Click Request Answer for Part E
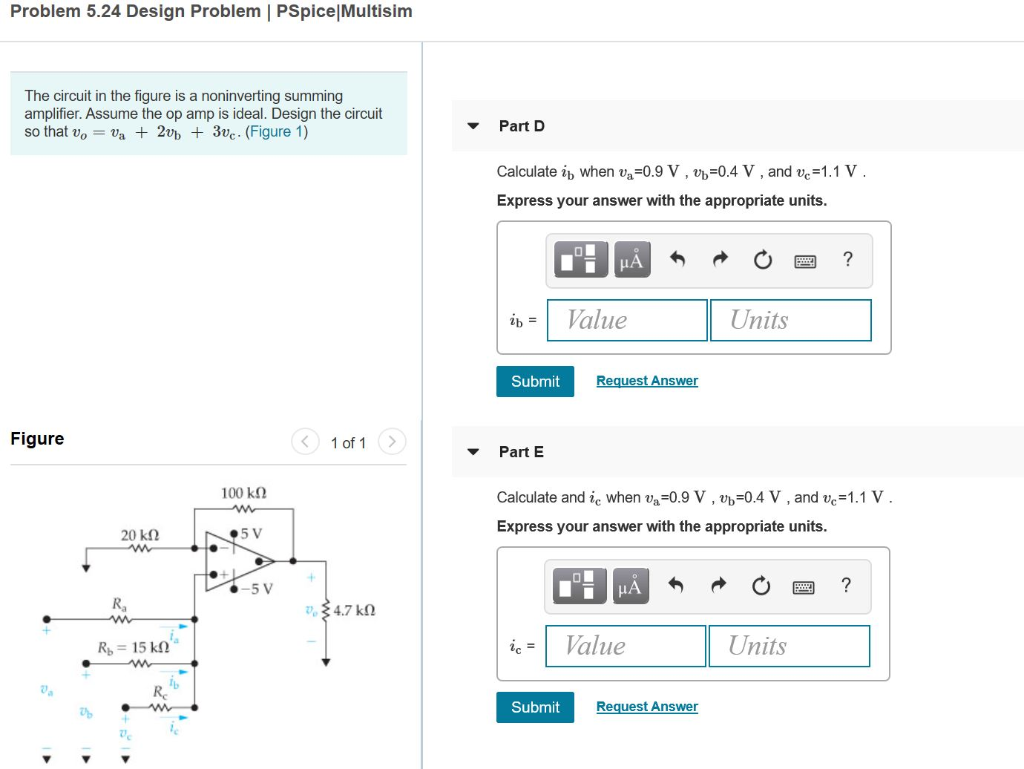 (646, 706)
